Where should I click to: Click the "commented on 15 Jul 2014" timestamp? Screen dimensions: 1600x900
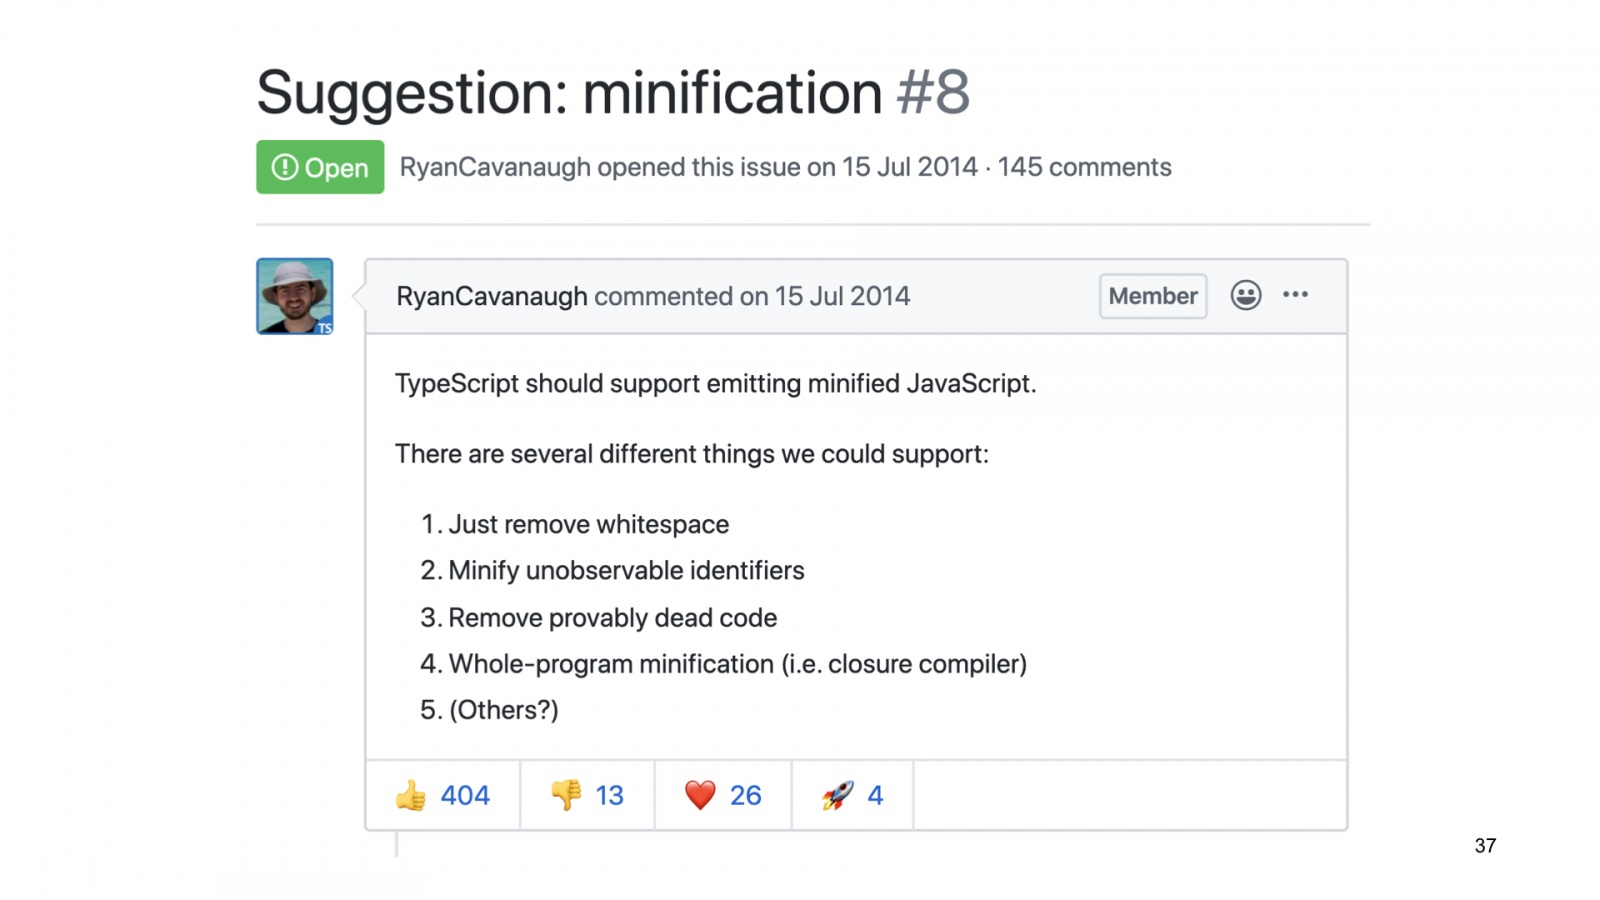(752, 296)
